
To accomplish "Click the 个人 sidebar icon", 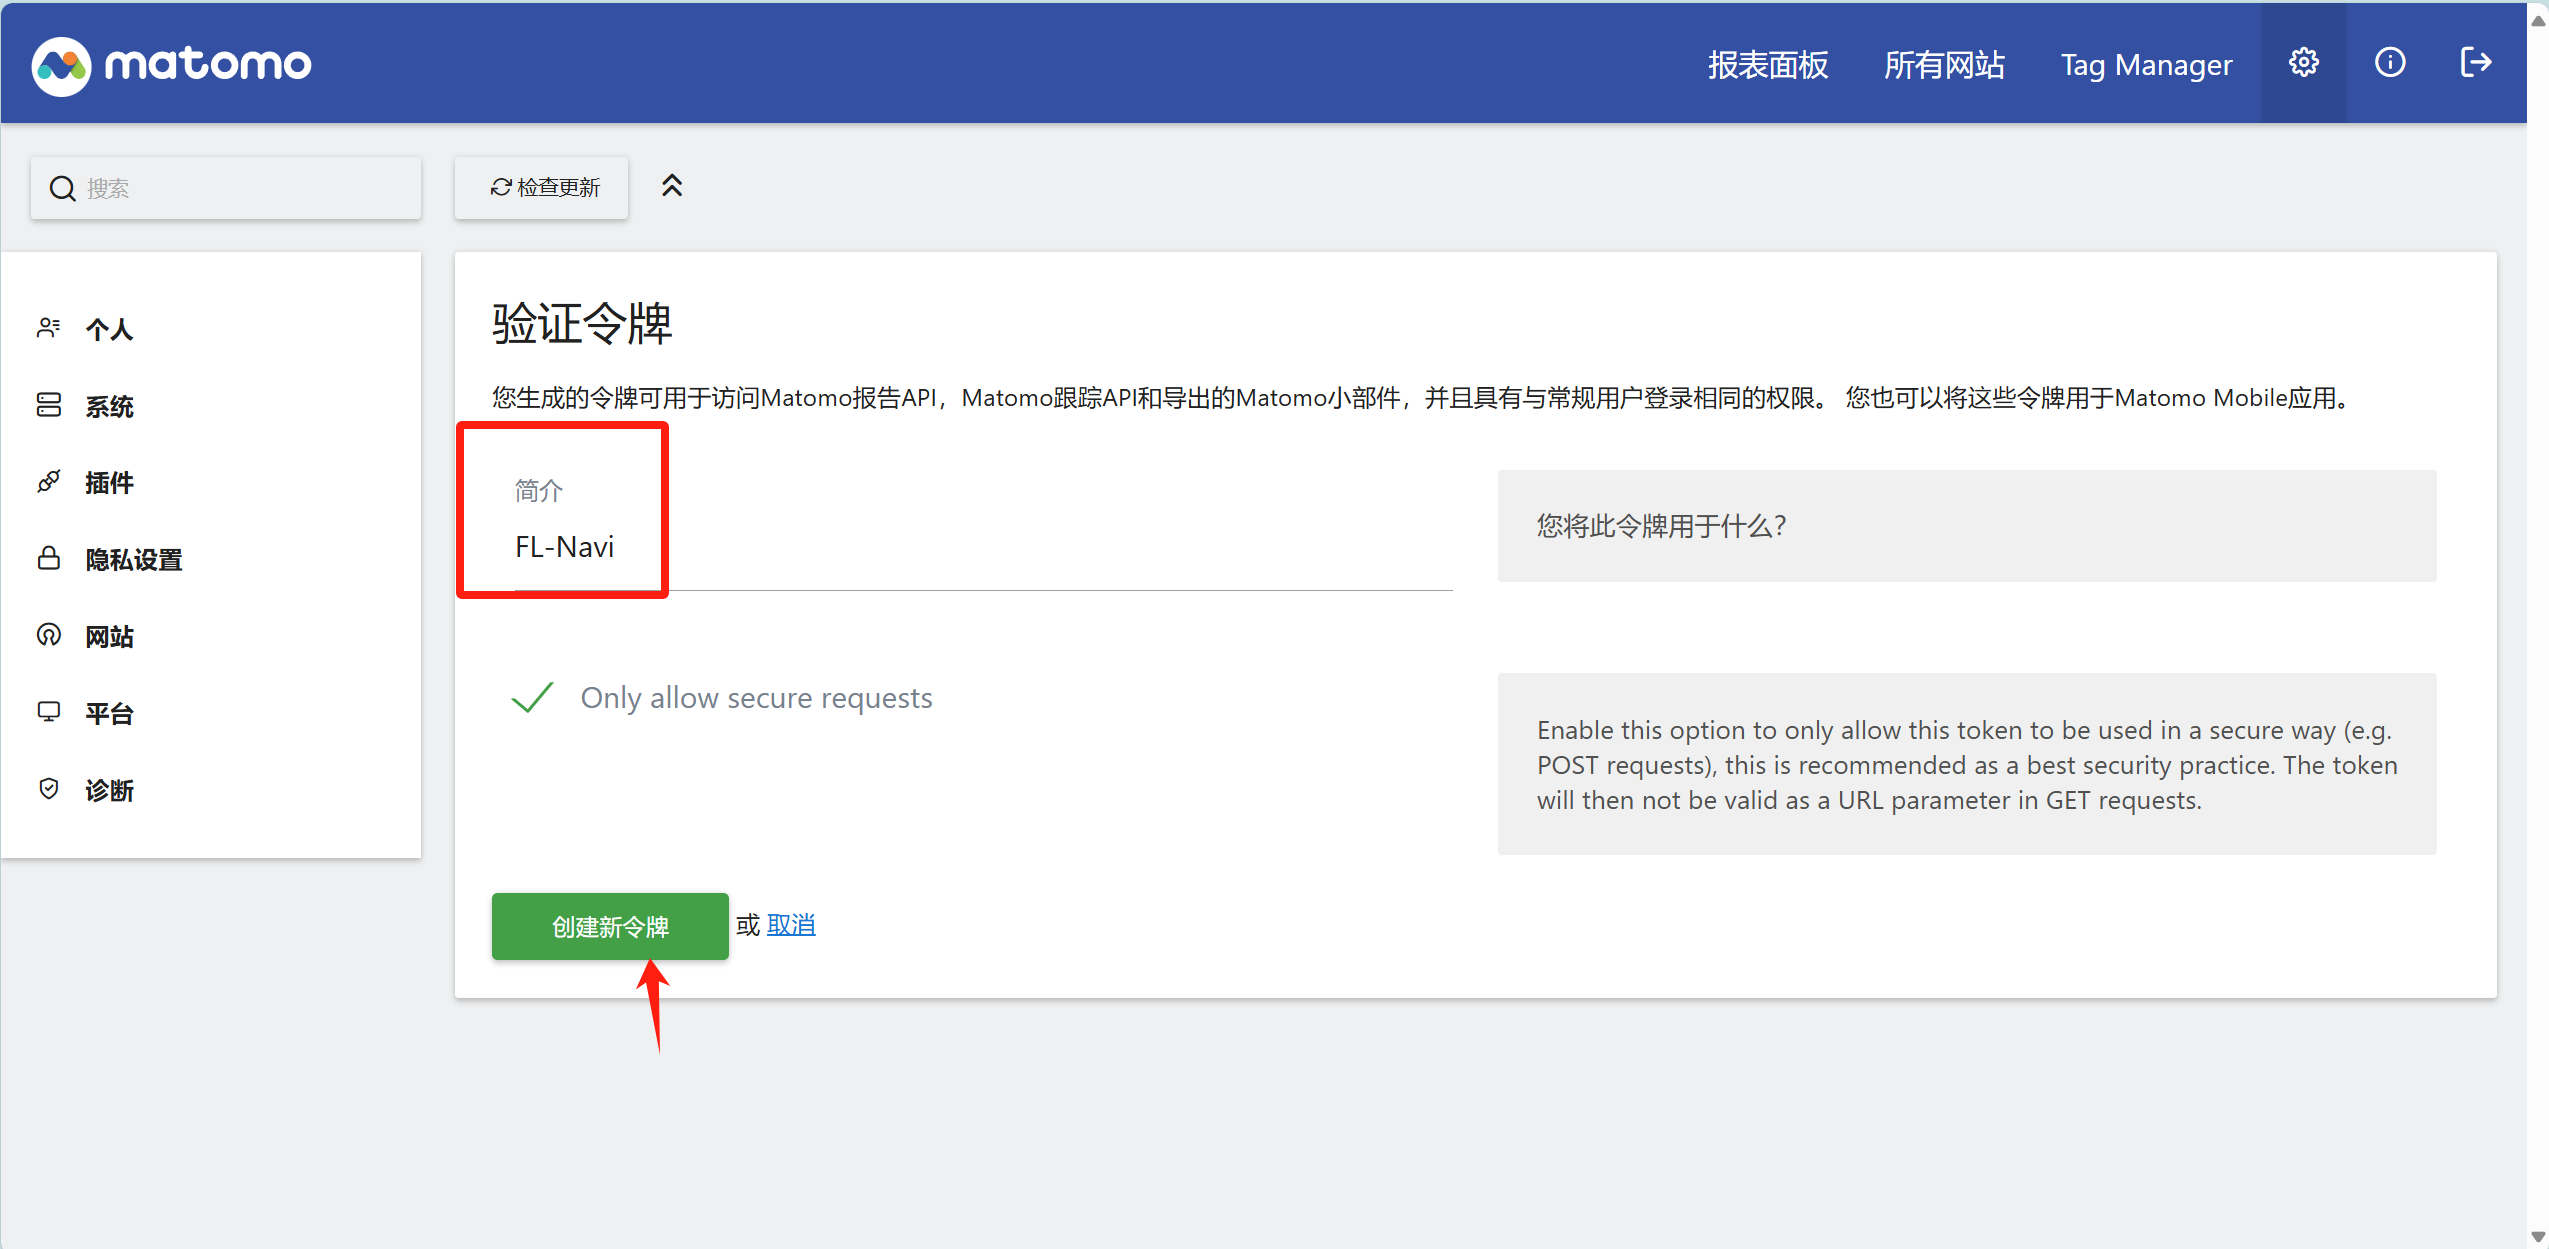I will click(x=48, y=328).
